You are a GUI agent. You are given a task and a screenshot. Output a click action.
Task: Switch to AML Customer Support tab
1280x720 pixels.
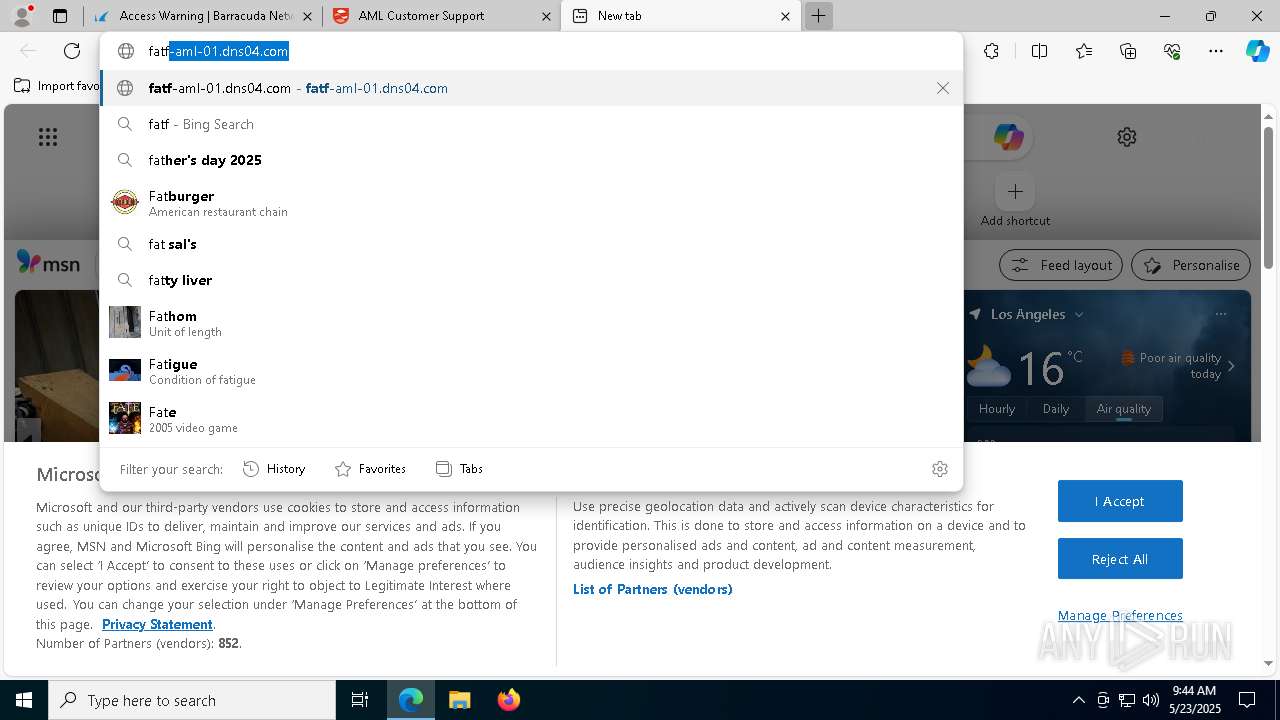[x=442, y=16]
